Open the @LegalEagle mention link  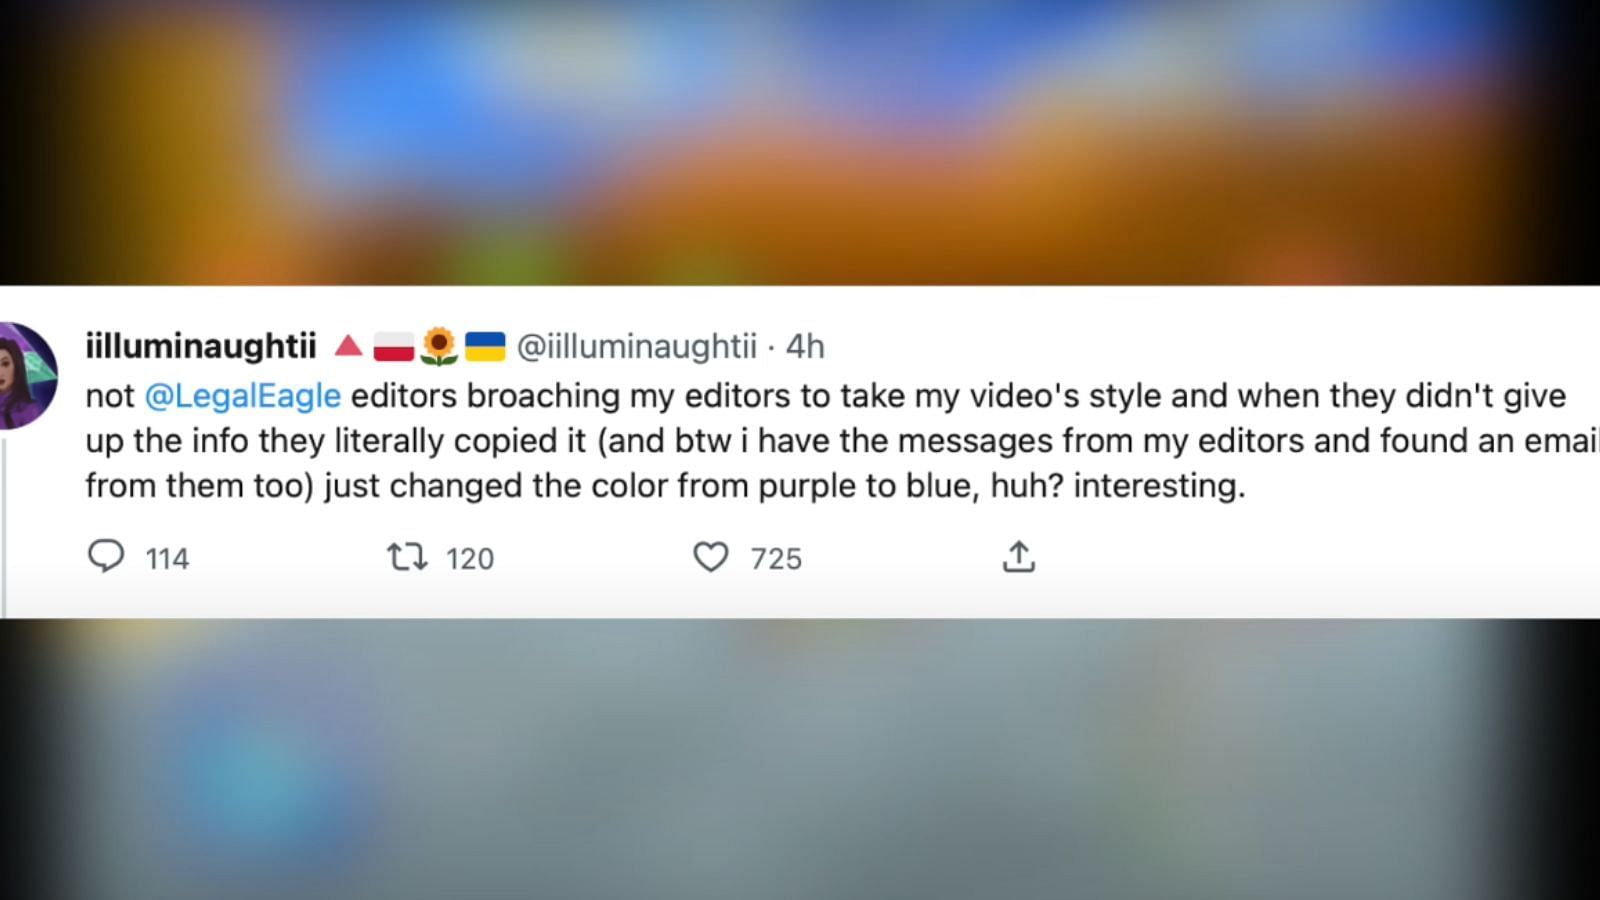point(243,396)
